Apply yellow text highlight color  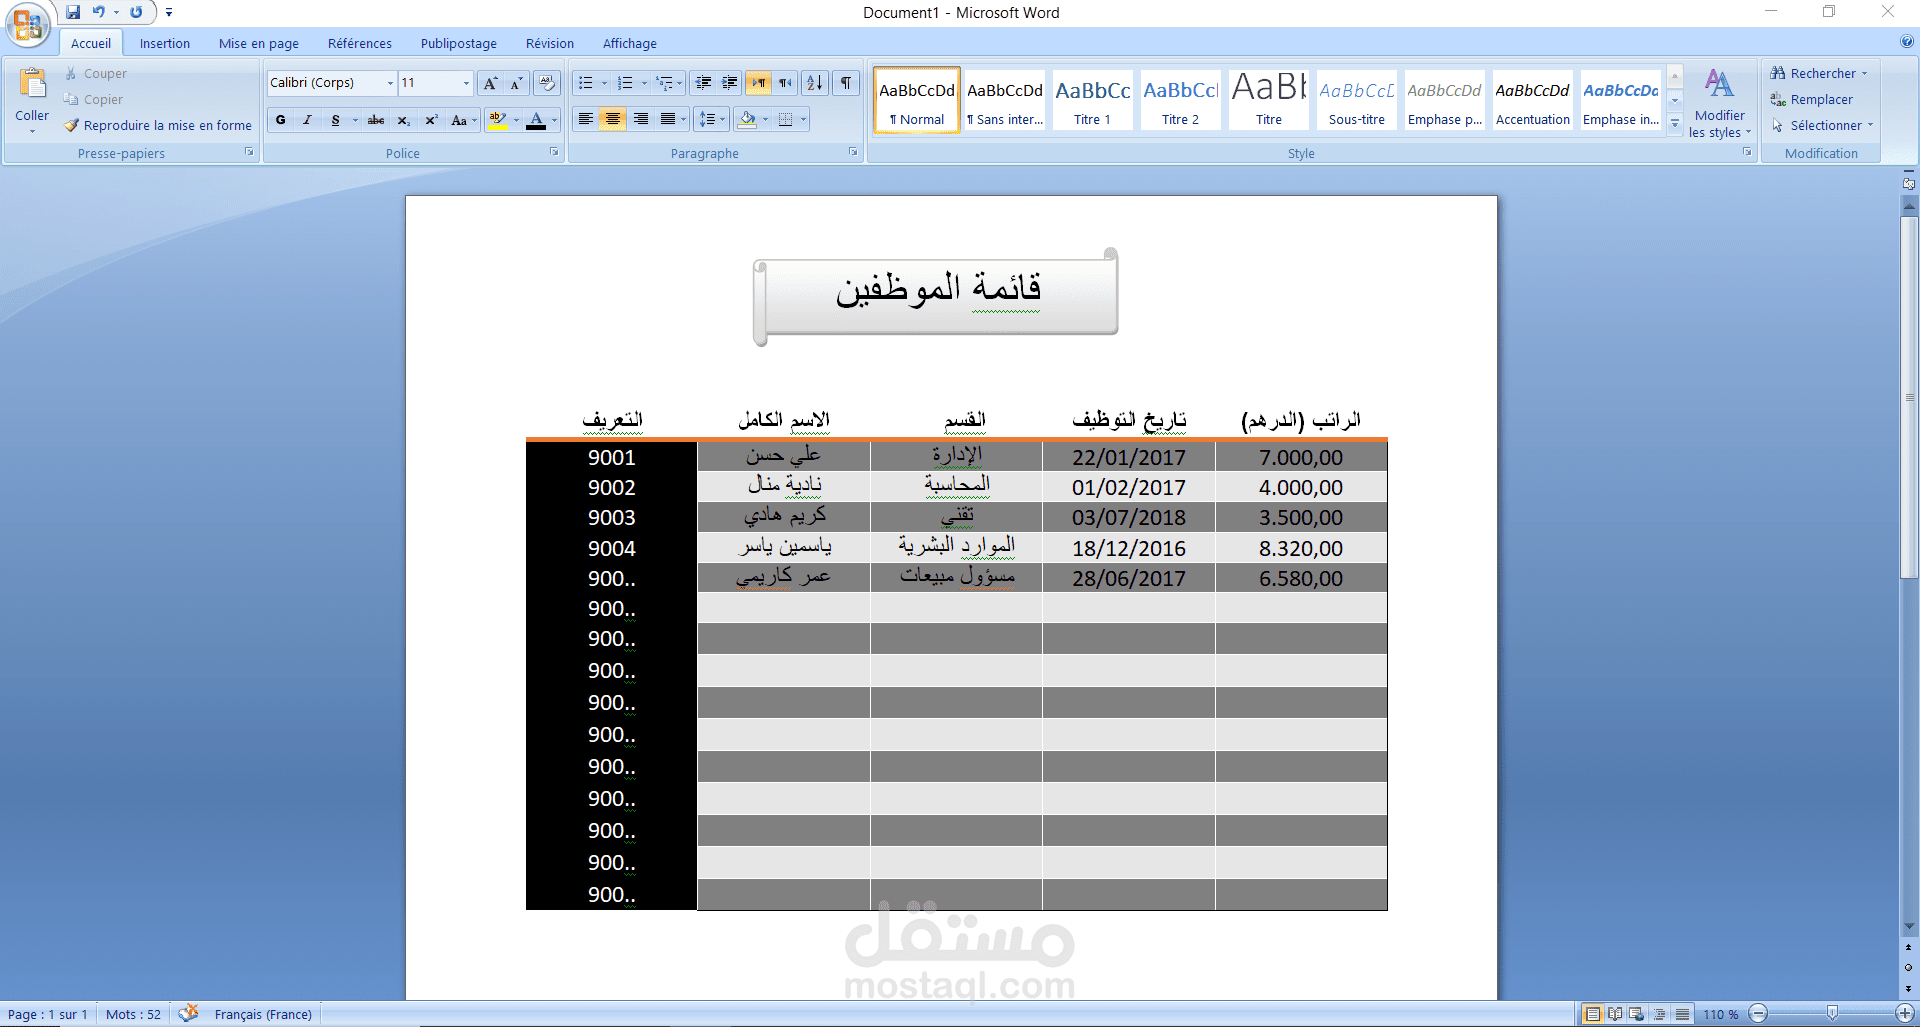click(x=497, y=120)
